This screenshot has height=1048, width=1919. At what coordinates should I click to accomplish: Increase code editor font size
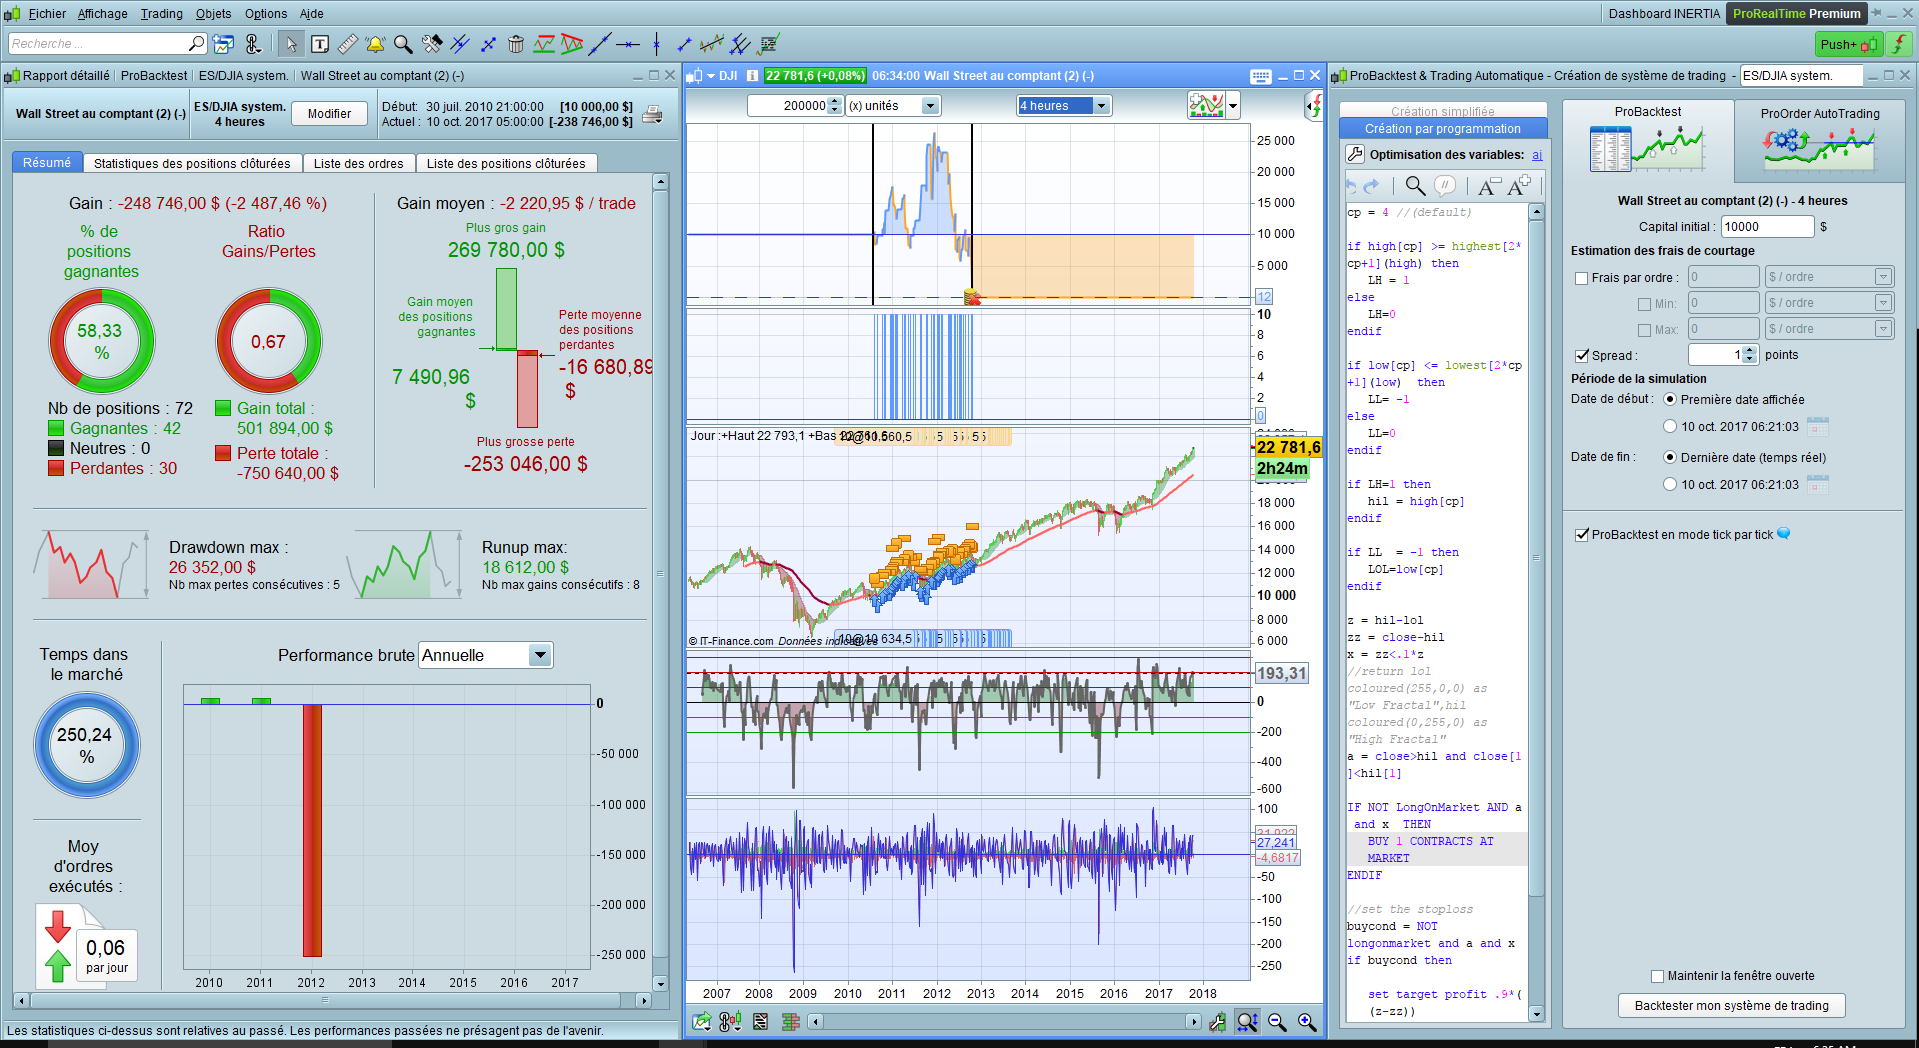tap(1520, 185)
